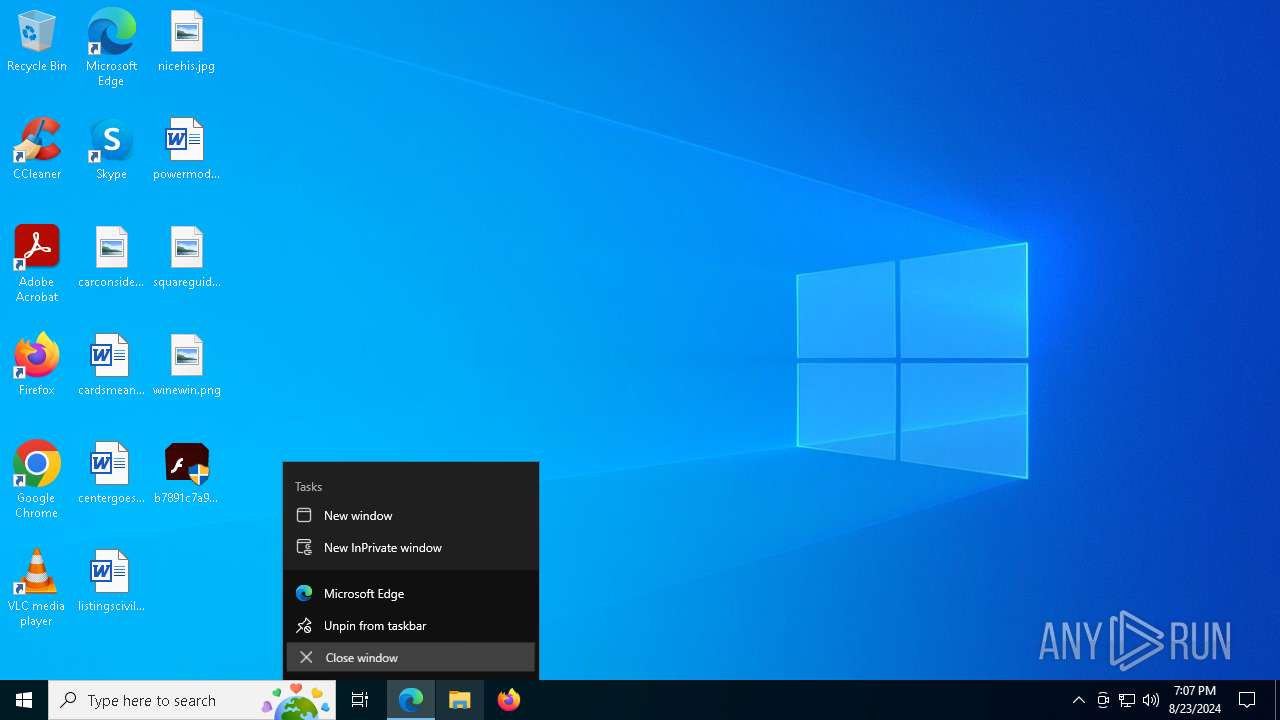Viewport: 1280px width, 720px height.
Task: Select Close window in the jump list
Action: [411, 658]
